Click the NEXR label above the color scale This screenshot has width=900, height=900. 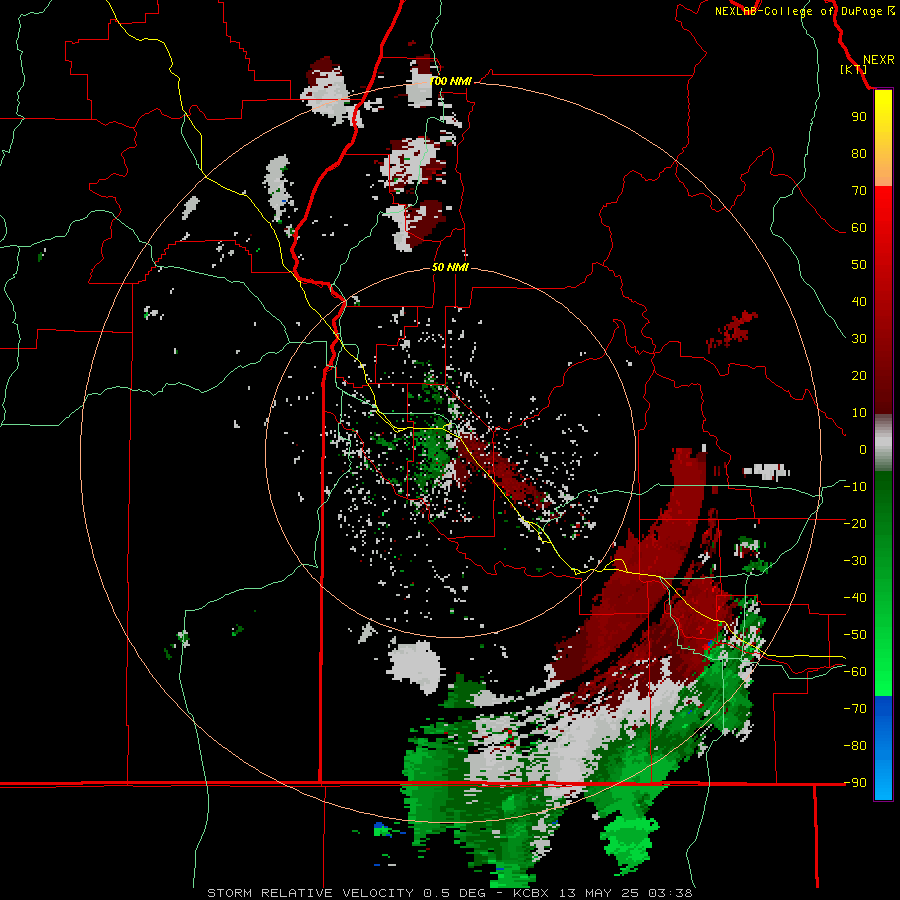pyautogui.click(x=879, y=60)
